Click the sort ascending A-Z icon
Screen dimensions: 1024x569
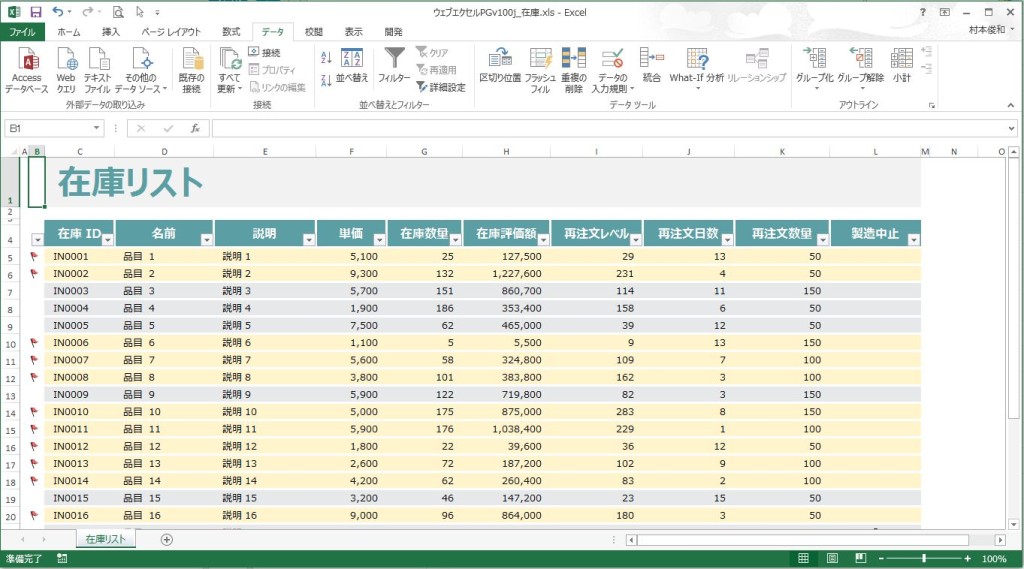point(326,58)
